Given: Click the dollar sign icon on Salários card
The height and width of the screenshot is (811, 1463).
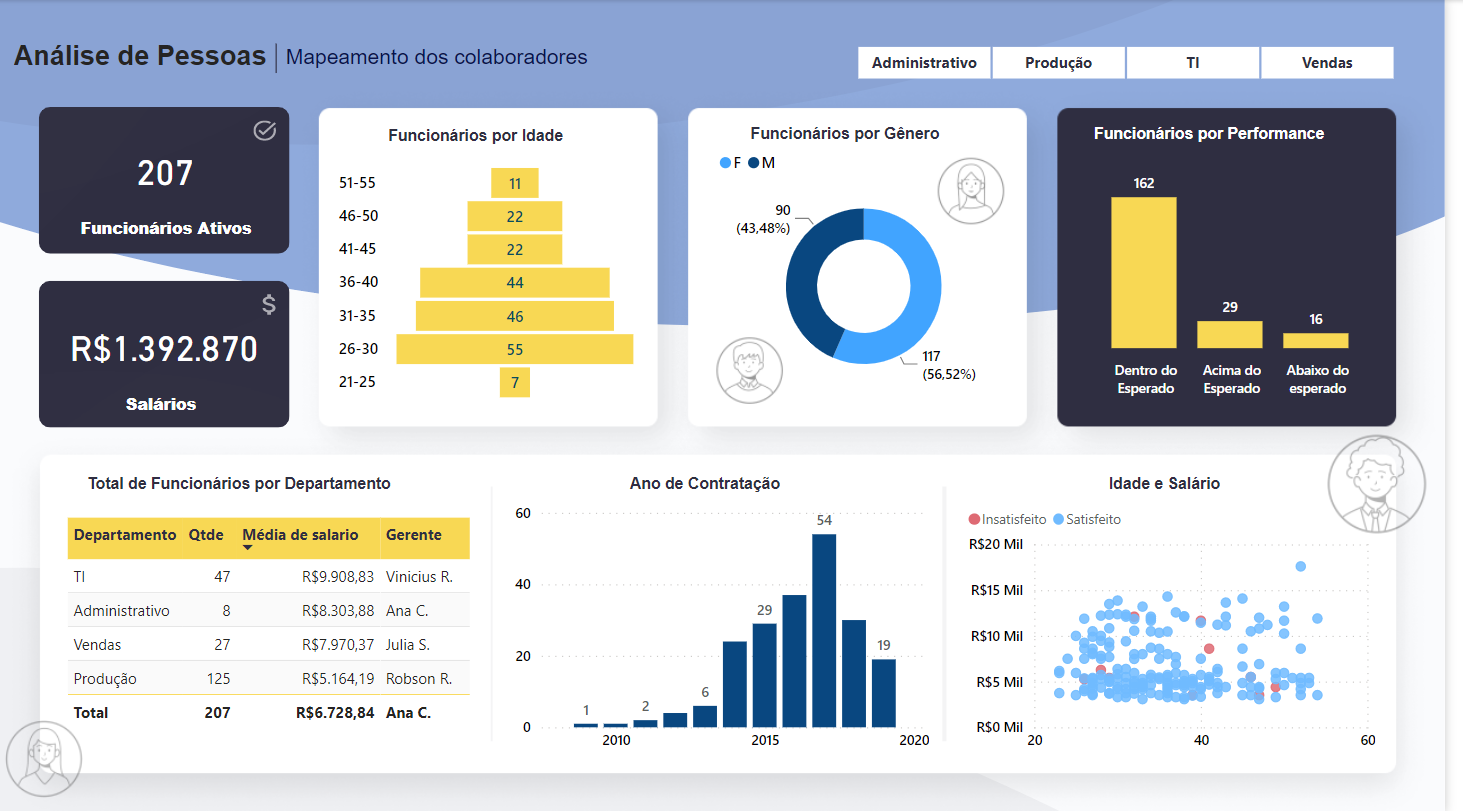Looking at the screenshot, I should tap(269, 305).
